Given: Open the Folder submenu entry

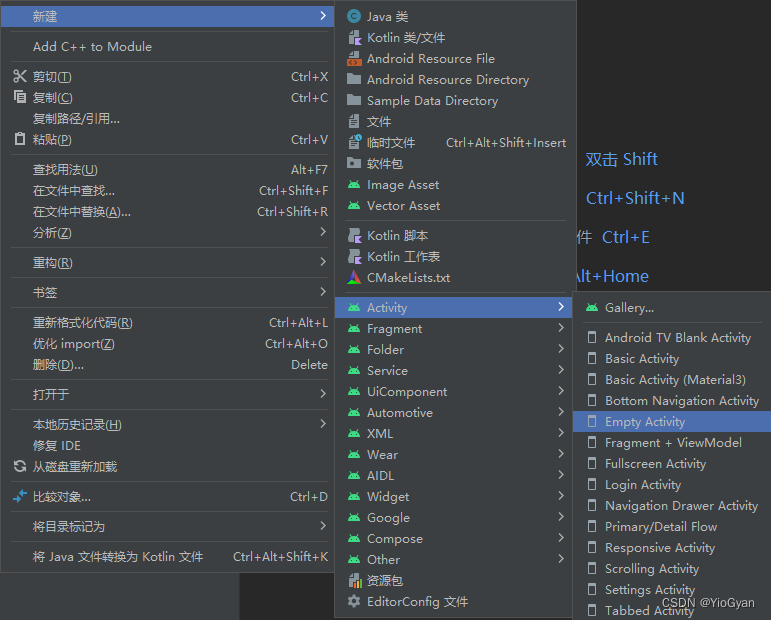Looking at the screenshot, I should (x=453, y=350).
